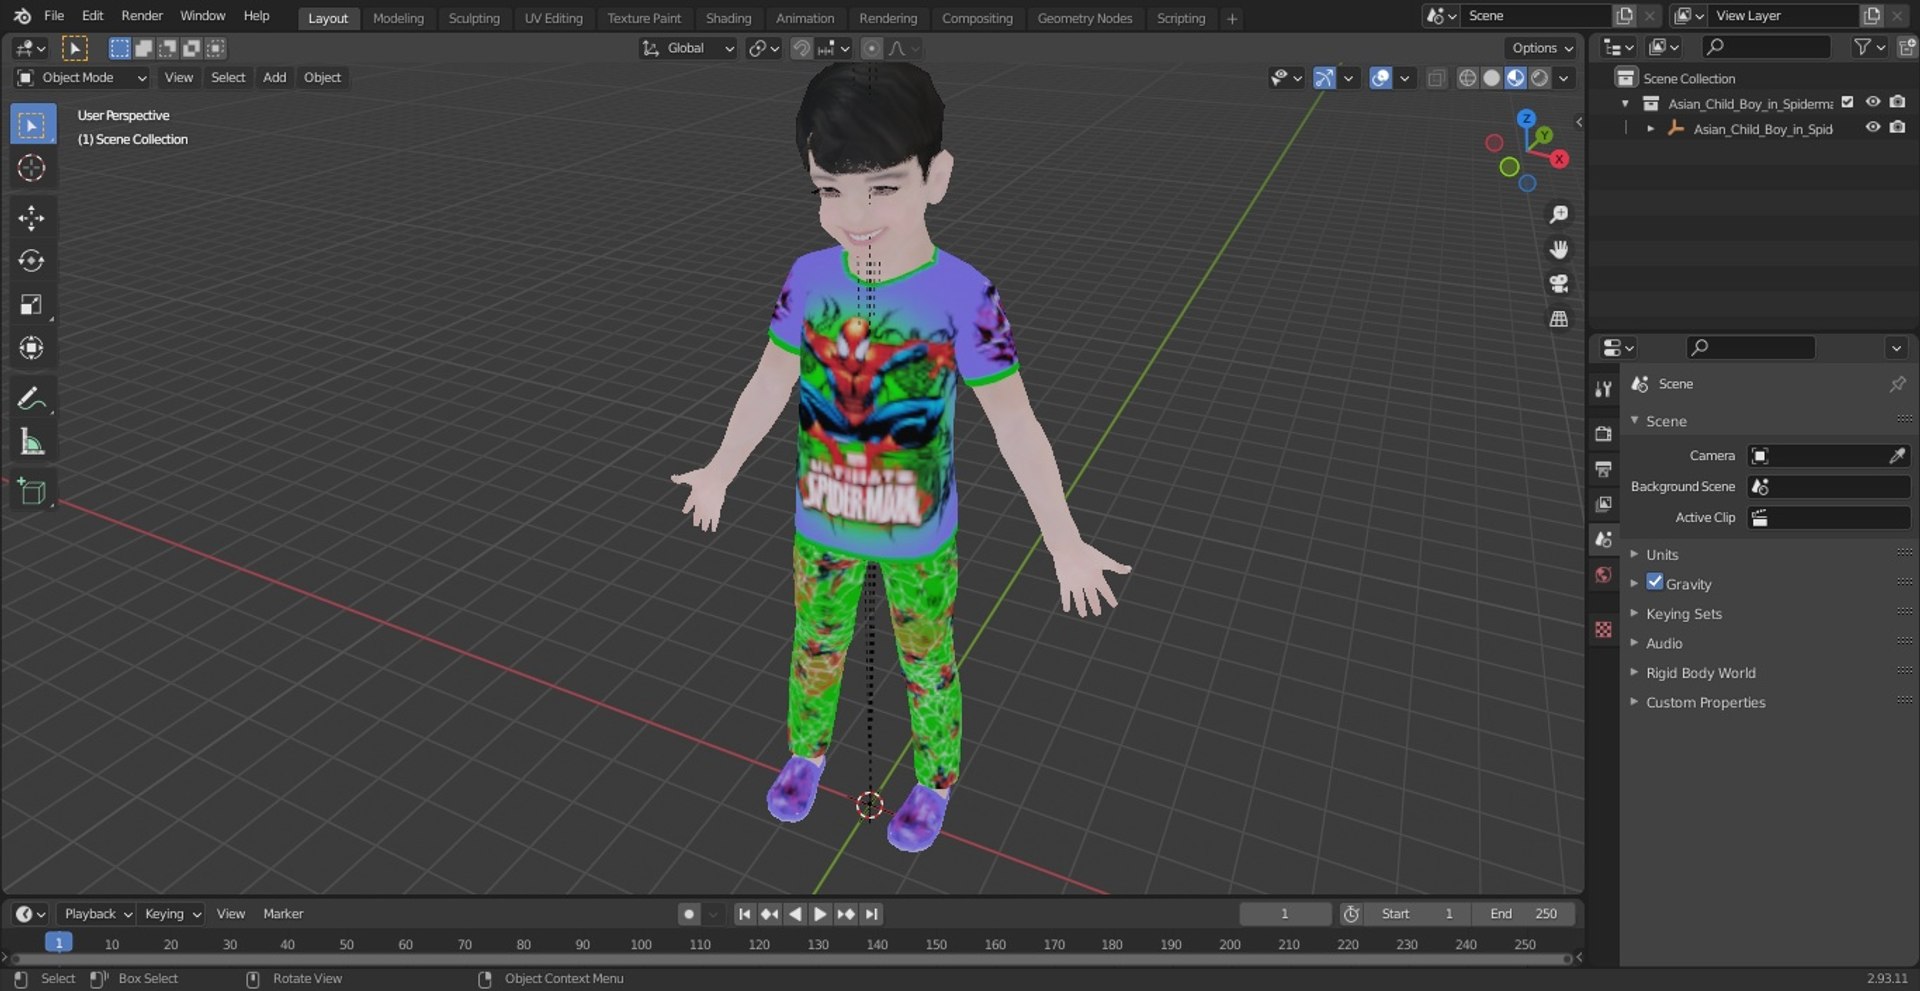Open the Global transform orientation dropdown
Viewport: 1920px width, 991px height.
click(x=687, y=48)
